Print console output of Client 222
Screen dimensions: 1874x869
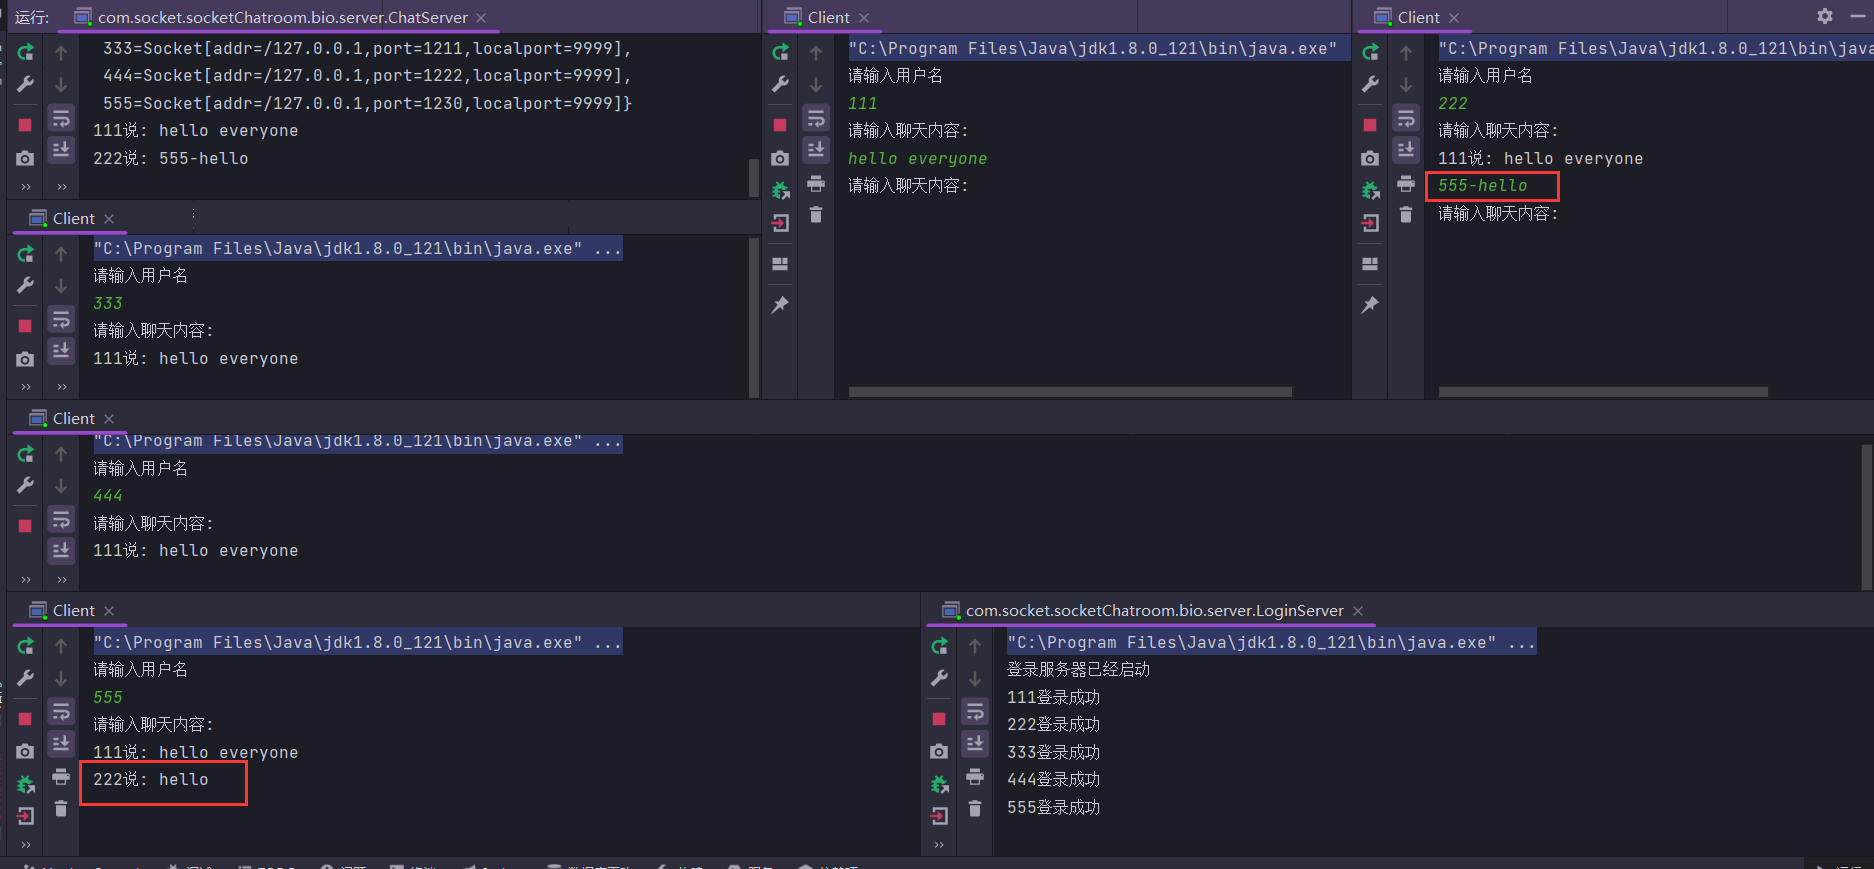click(x=1406, y=184)
